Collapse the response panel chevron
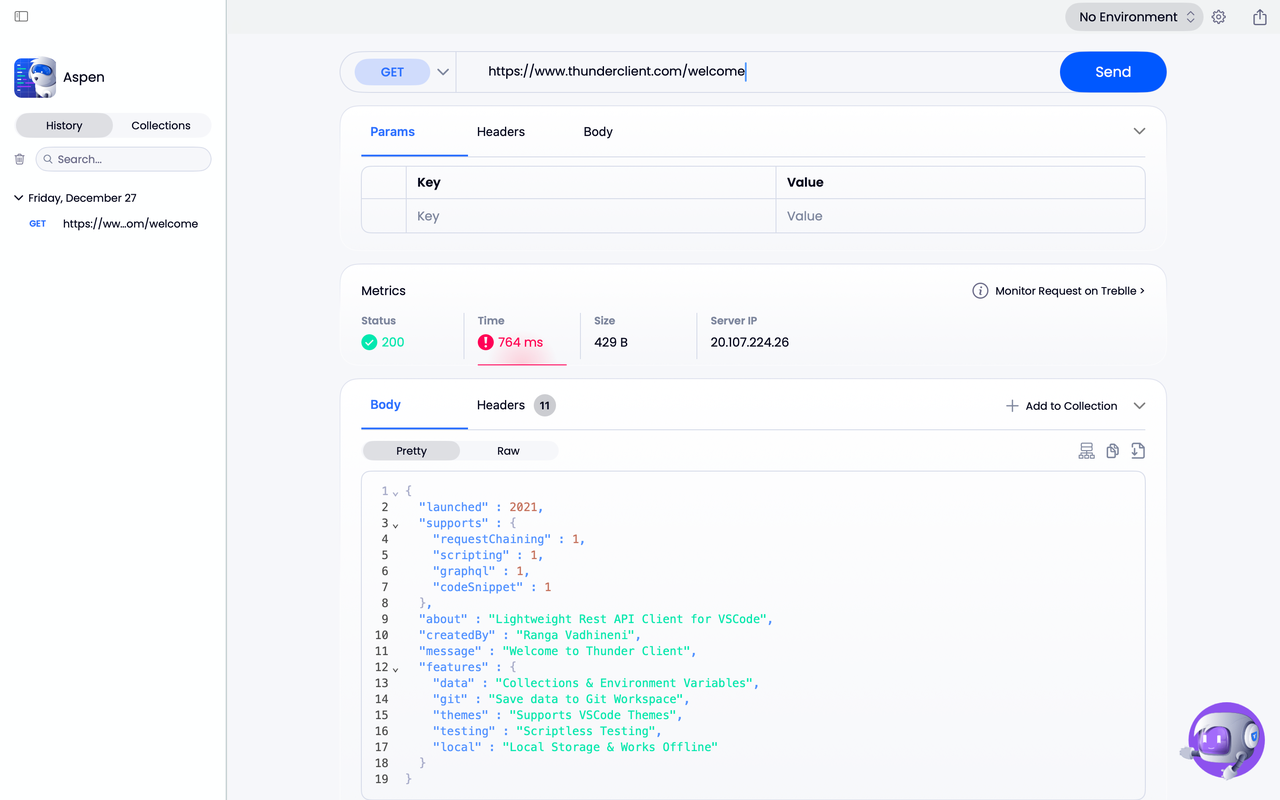 [x=1139, y=406]
